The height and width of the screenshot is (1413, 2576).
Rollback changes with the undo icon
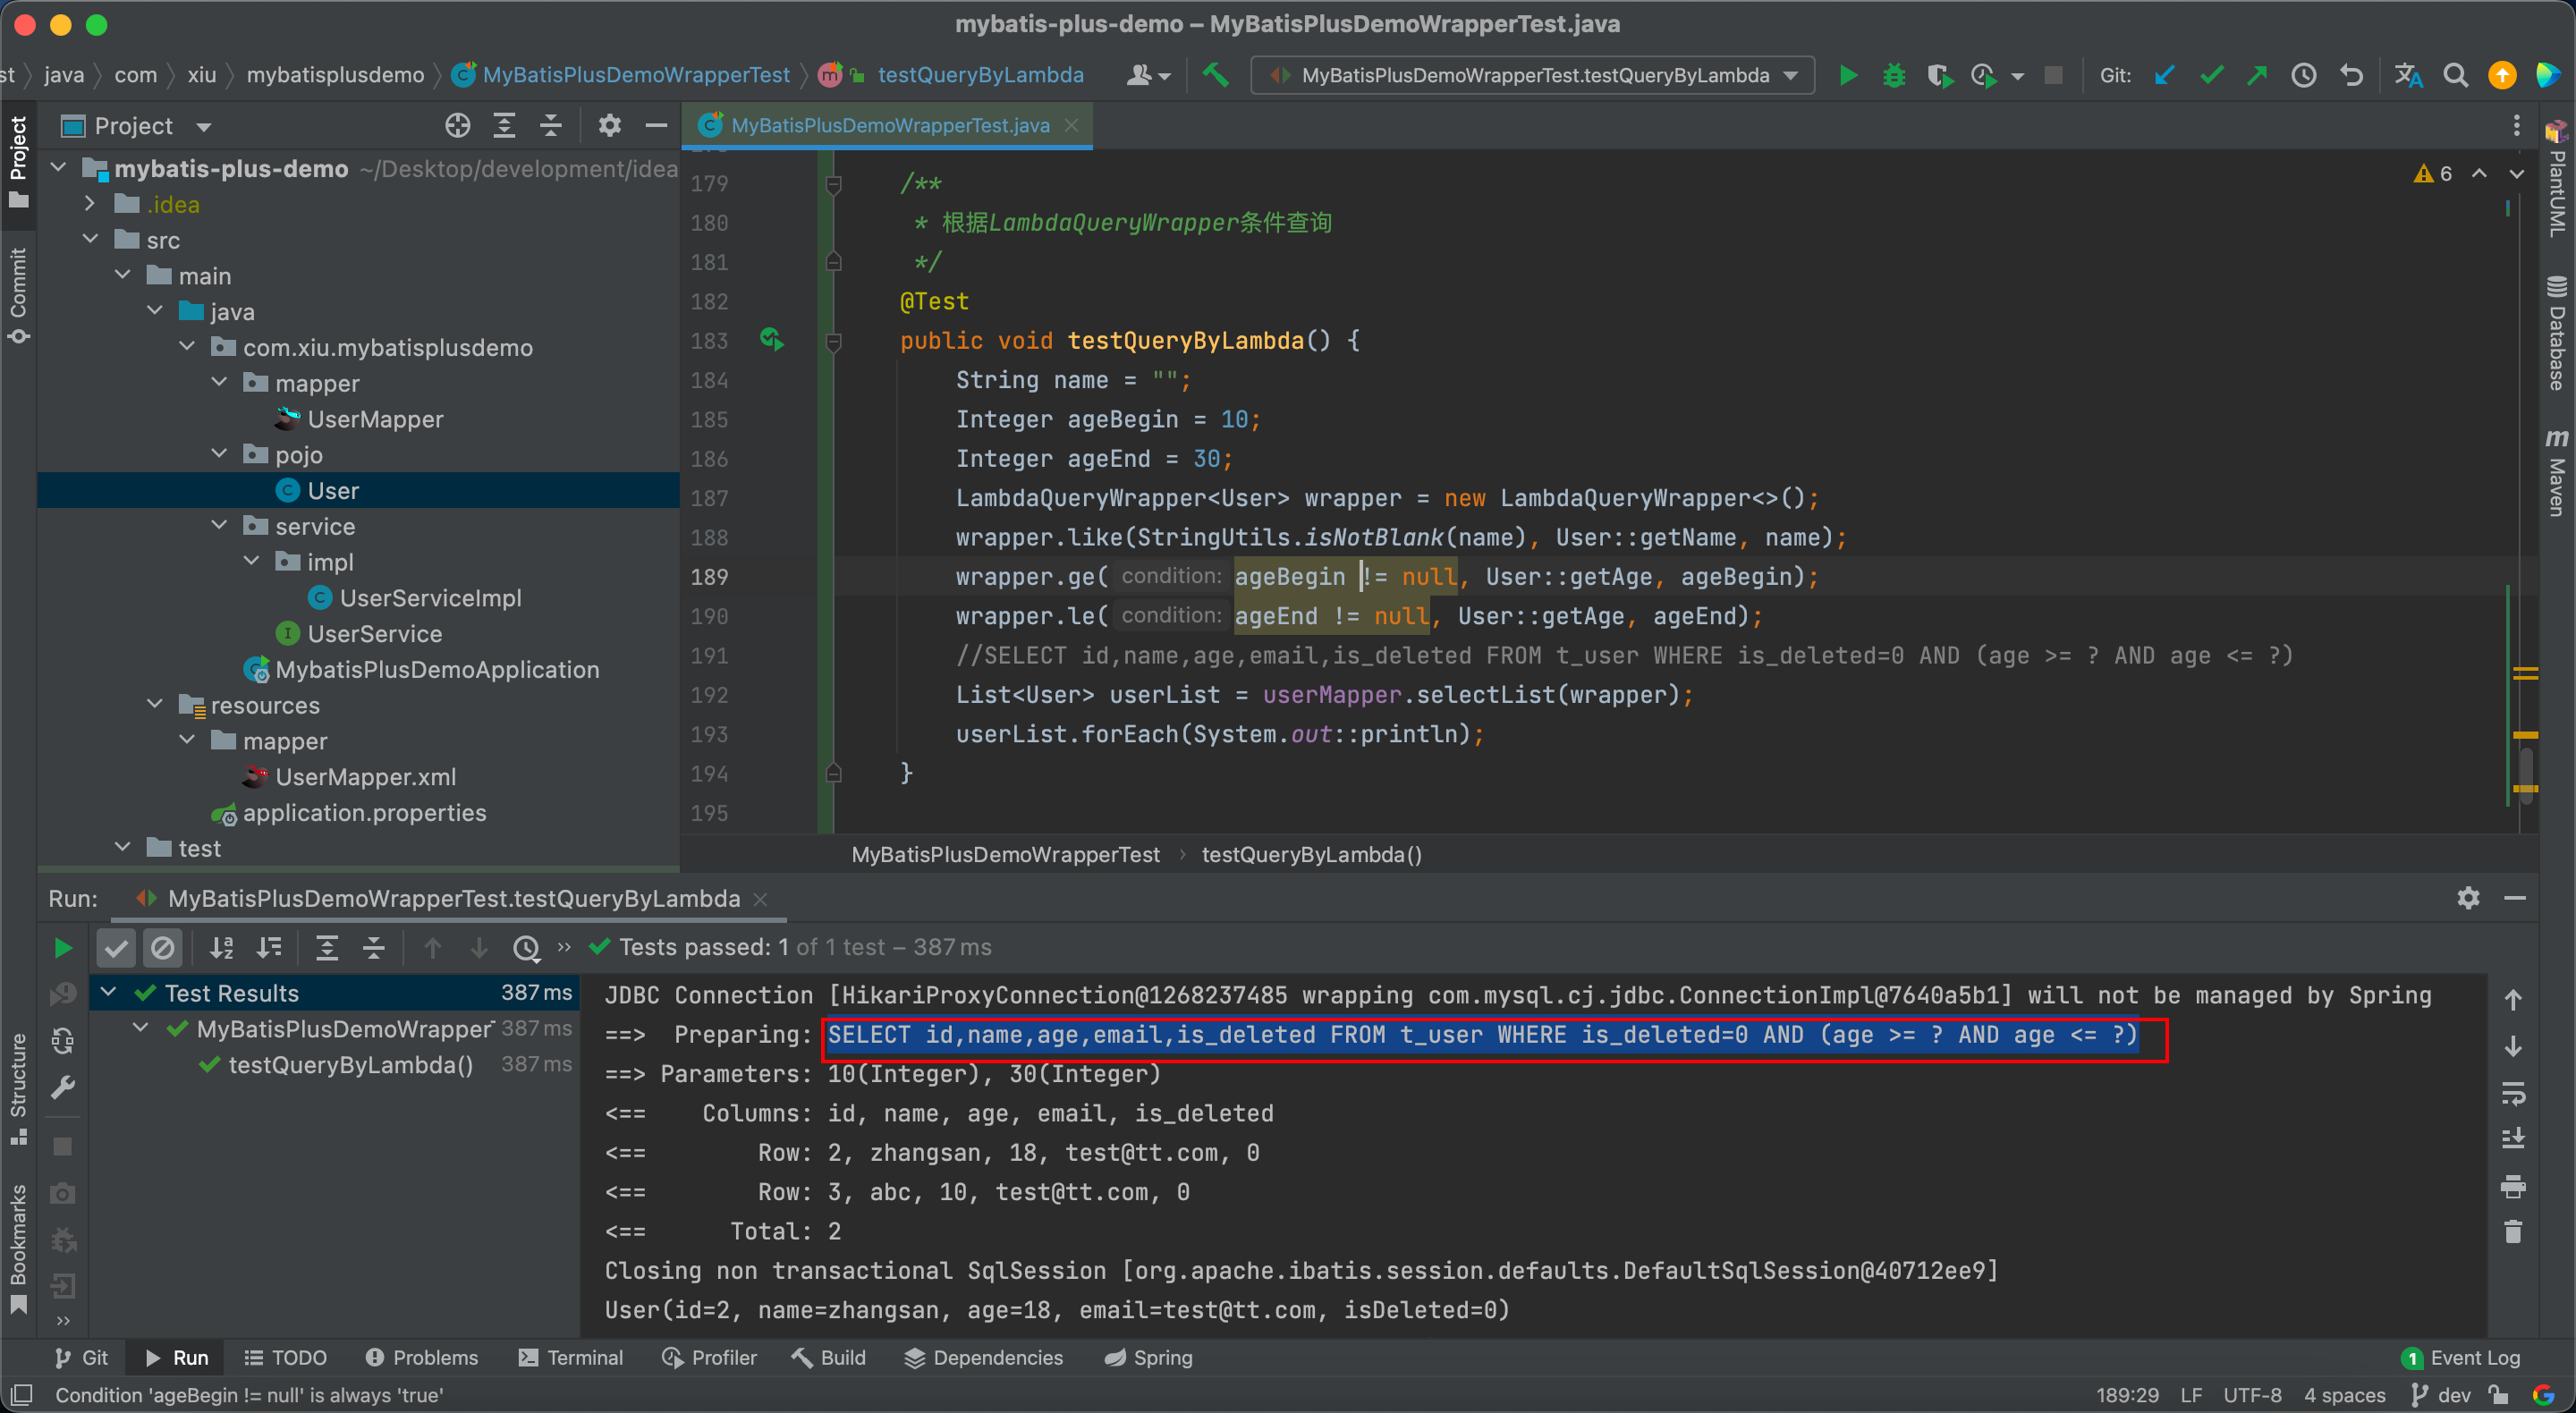click(2351, 75)
